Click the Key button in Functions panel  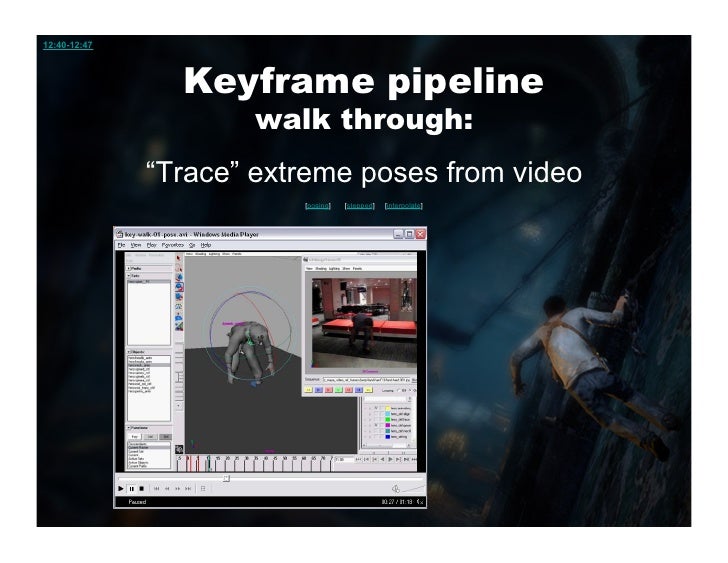tap(135, 437)
